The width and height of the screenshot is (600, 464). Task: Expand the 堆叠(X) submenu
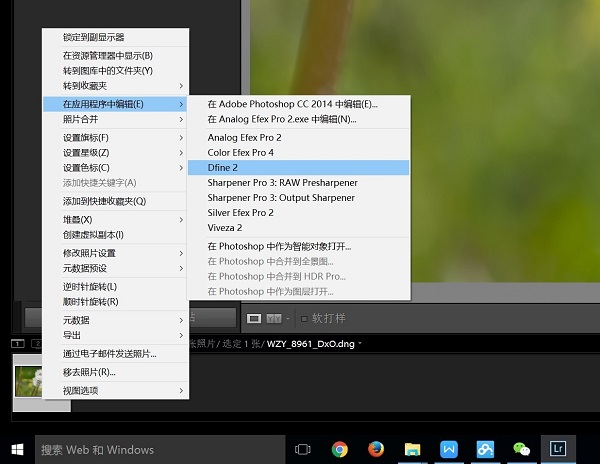(x=115, y=220)
